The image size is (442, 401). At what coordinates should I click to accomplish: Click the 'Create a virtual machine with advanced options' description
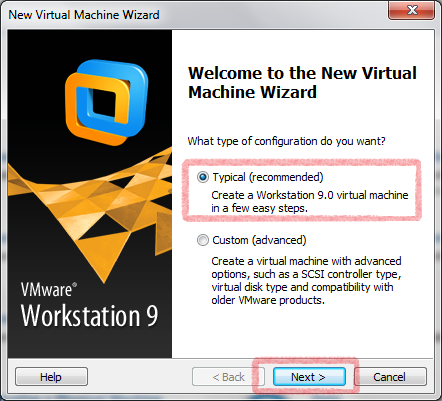coord(306,280)
